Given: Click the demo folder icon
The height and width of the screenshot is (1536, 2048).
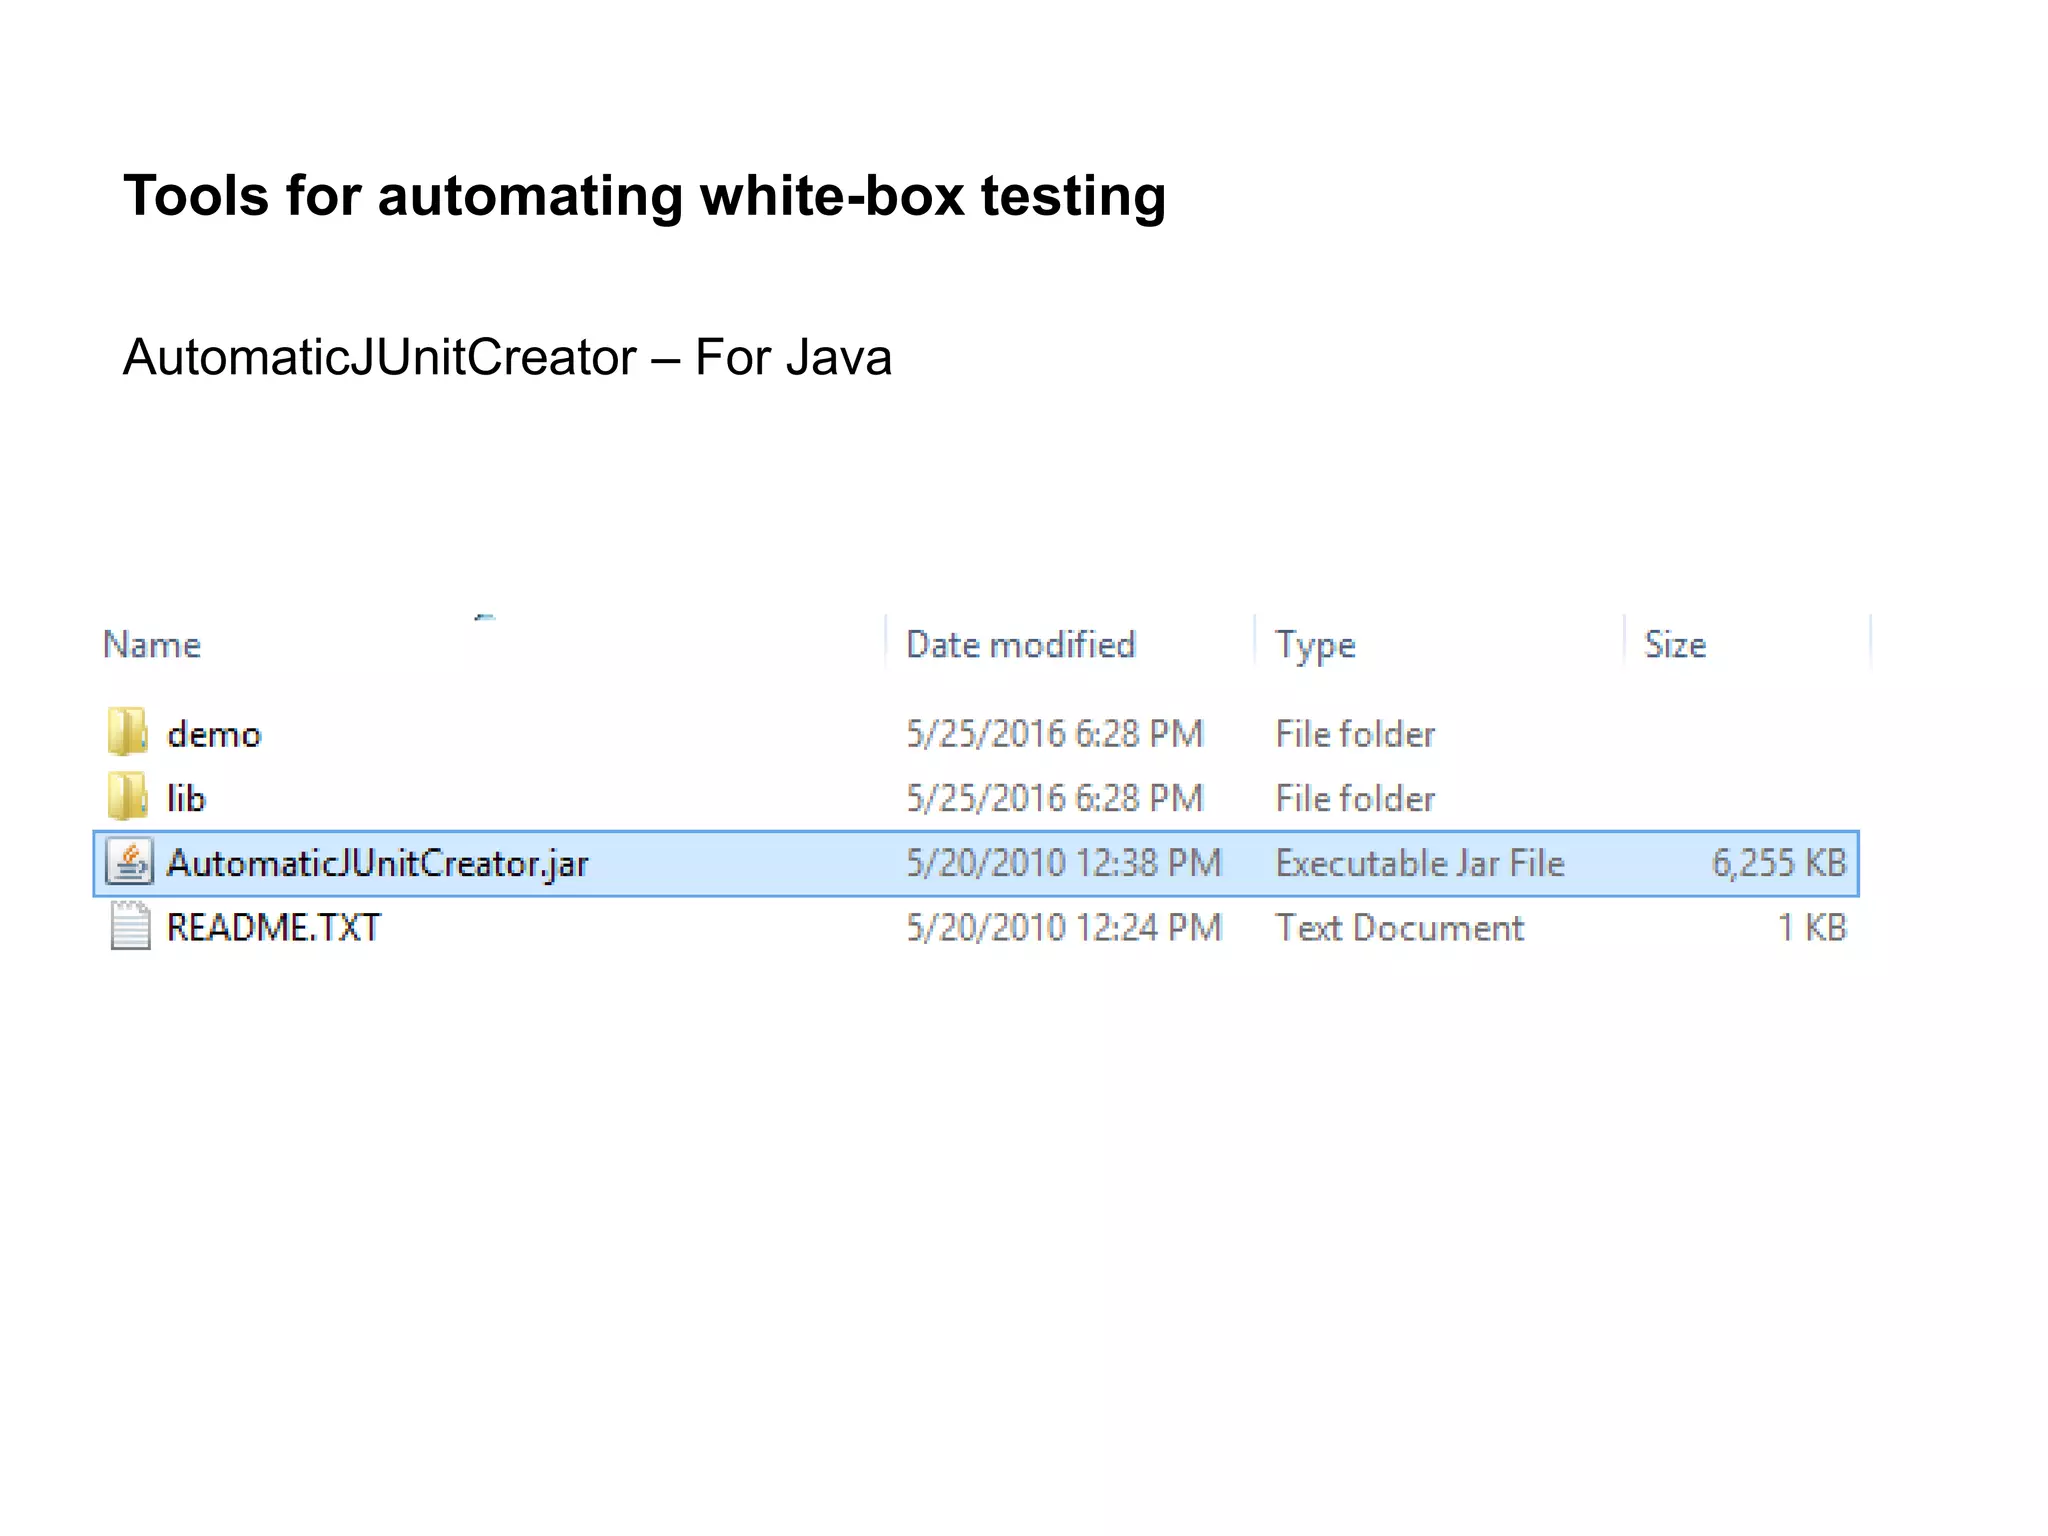Looking at the screenshot, I should coord(128,732).
